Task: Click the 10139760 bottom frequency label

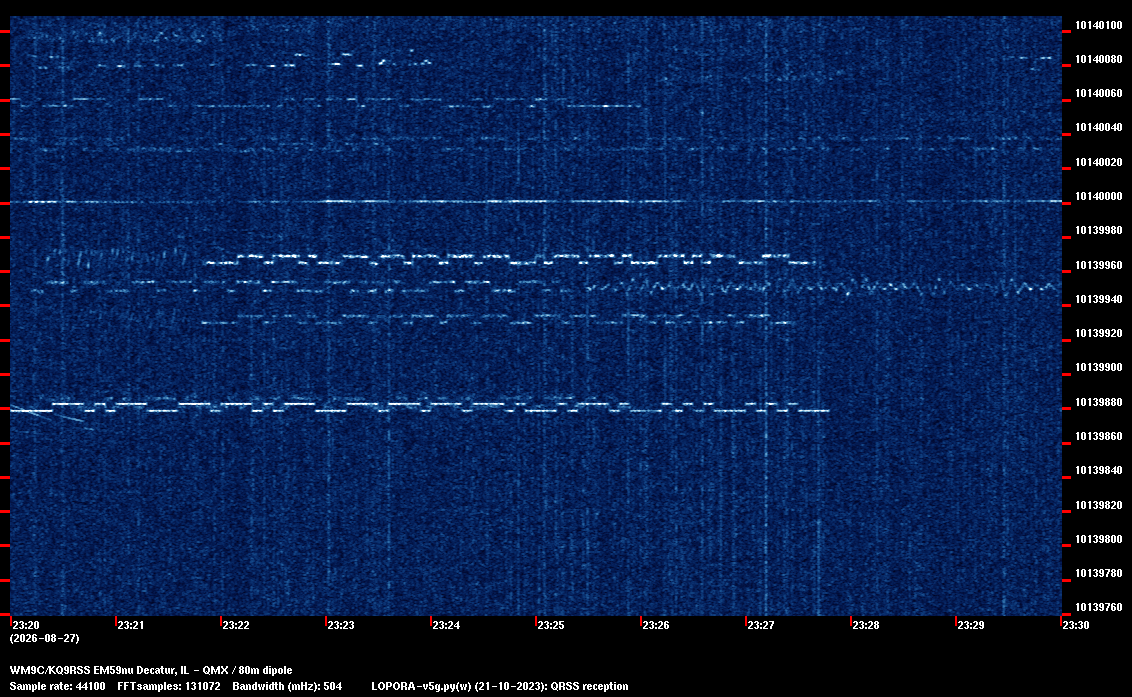Action: (x=1099, y=607)
